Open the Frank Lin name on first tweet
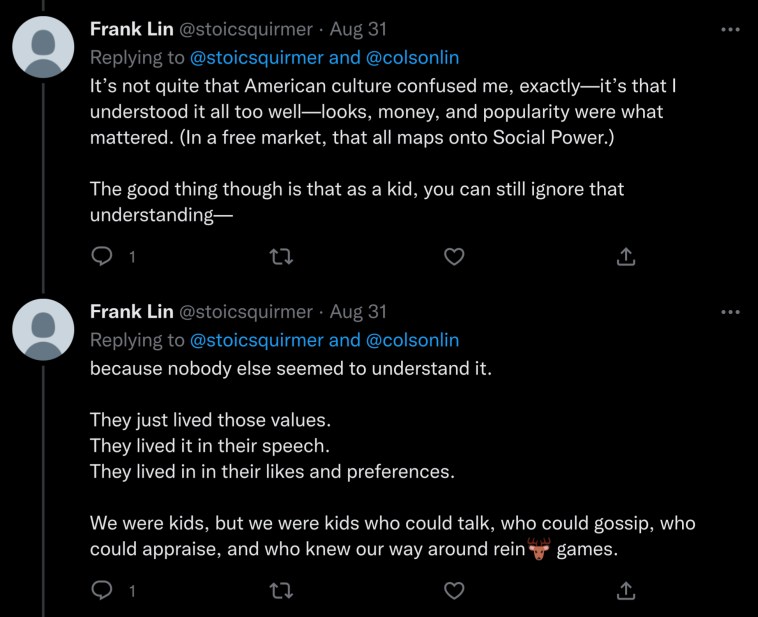Screen dimensions: 758x617 (x=130, y=30)
